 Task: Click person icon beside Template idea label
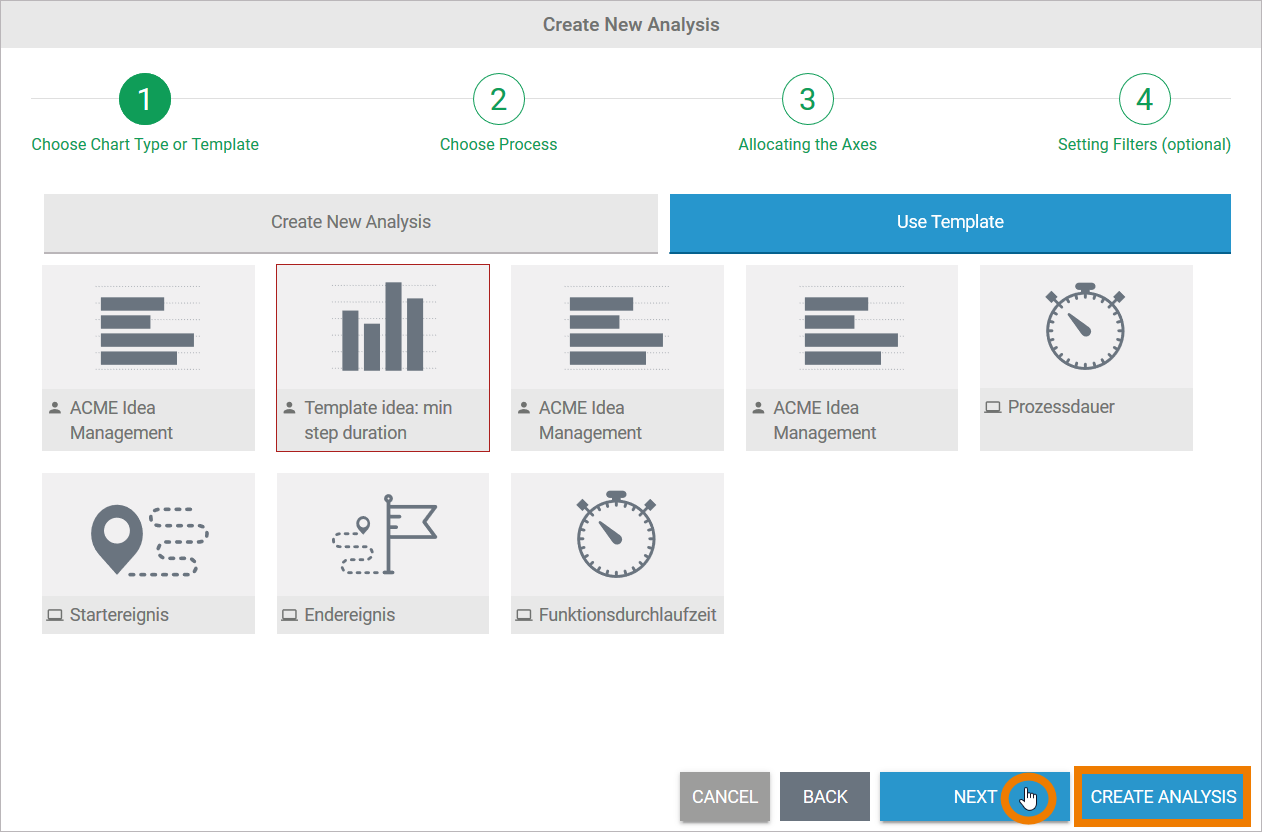(290, 408)
